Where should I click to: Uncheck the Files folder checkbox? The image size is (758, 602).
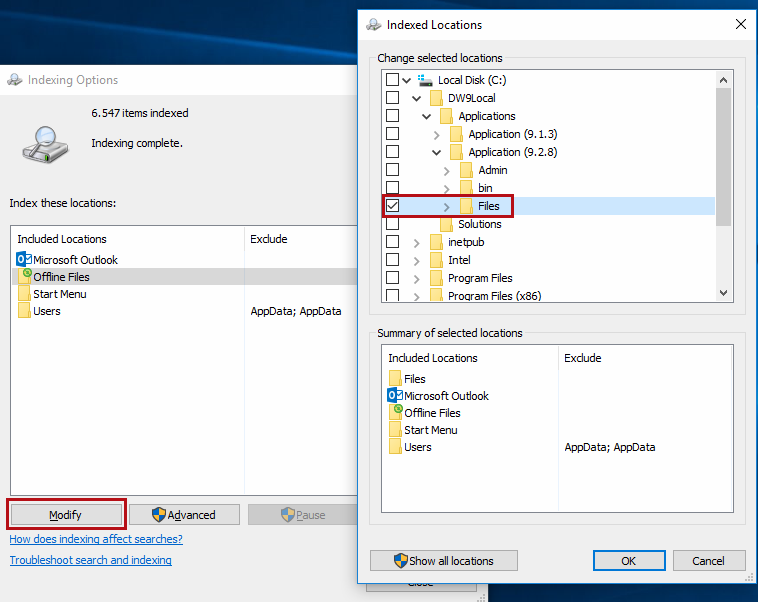[x=393, y=206]
